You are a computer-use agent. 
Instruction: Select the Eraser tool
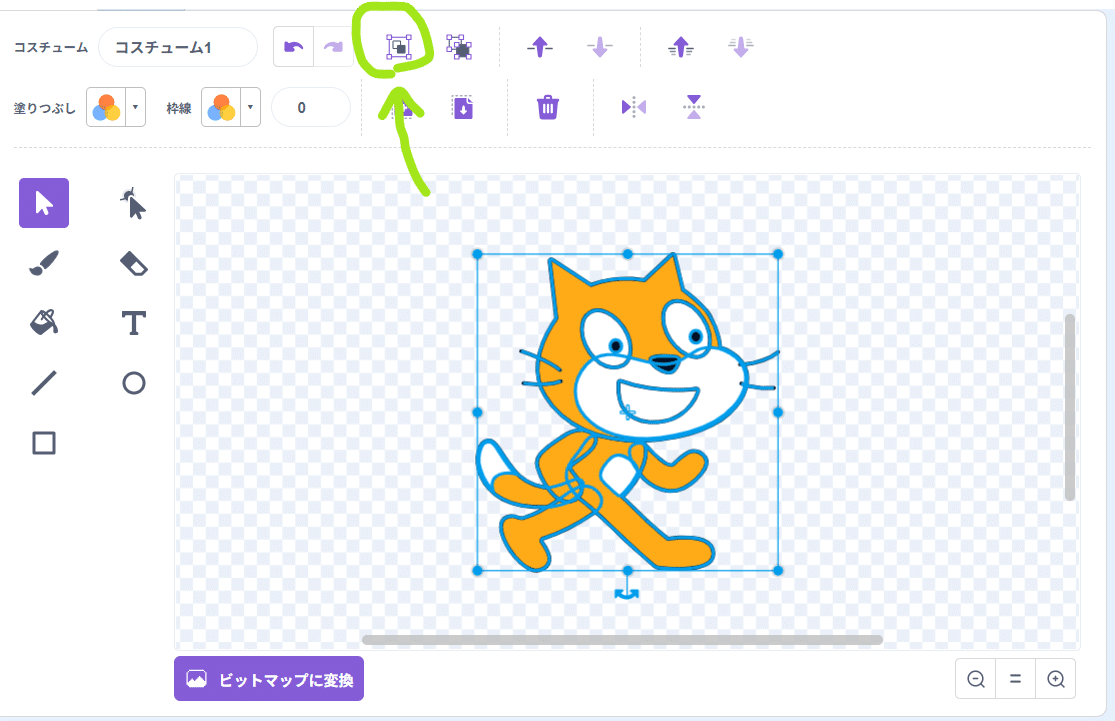tap(133, 262)
